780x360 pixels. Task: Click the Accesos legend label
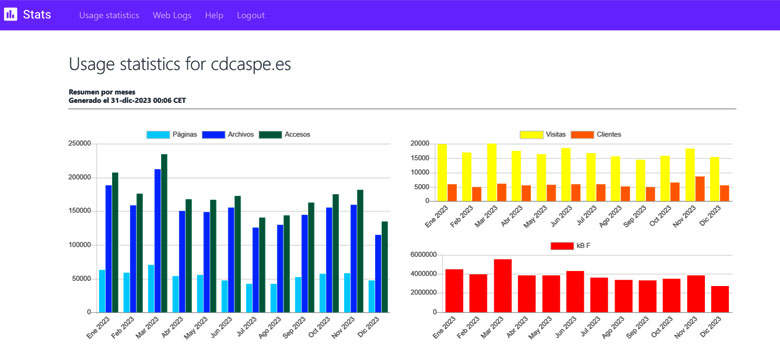click(297, 135)
